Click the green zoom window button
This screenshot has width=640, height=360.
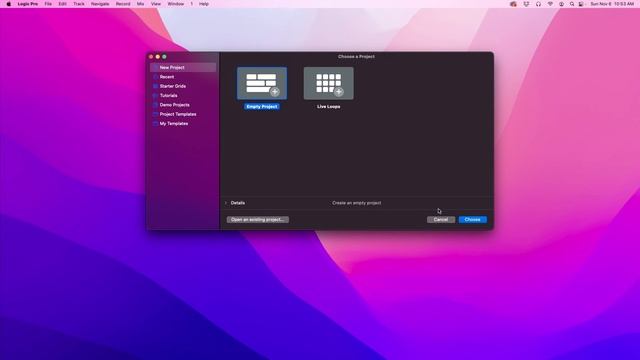click(164, 57)
